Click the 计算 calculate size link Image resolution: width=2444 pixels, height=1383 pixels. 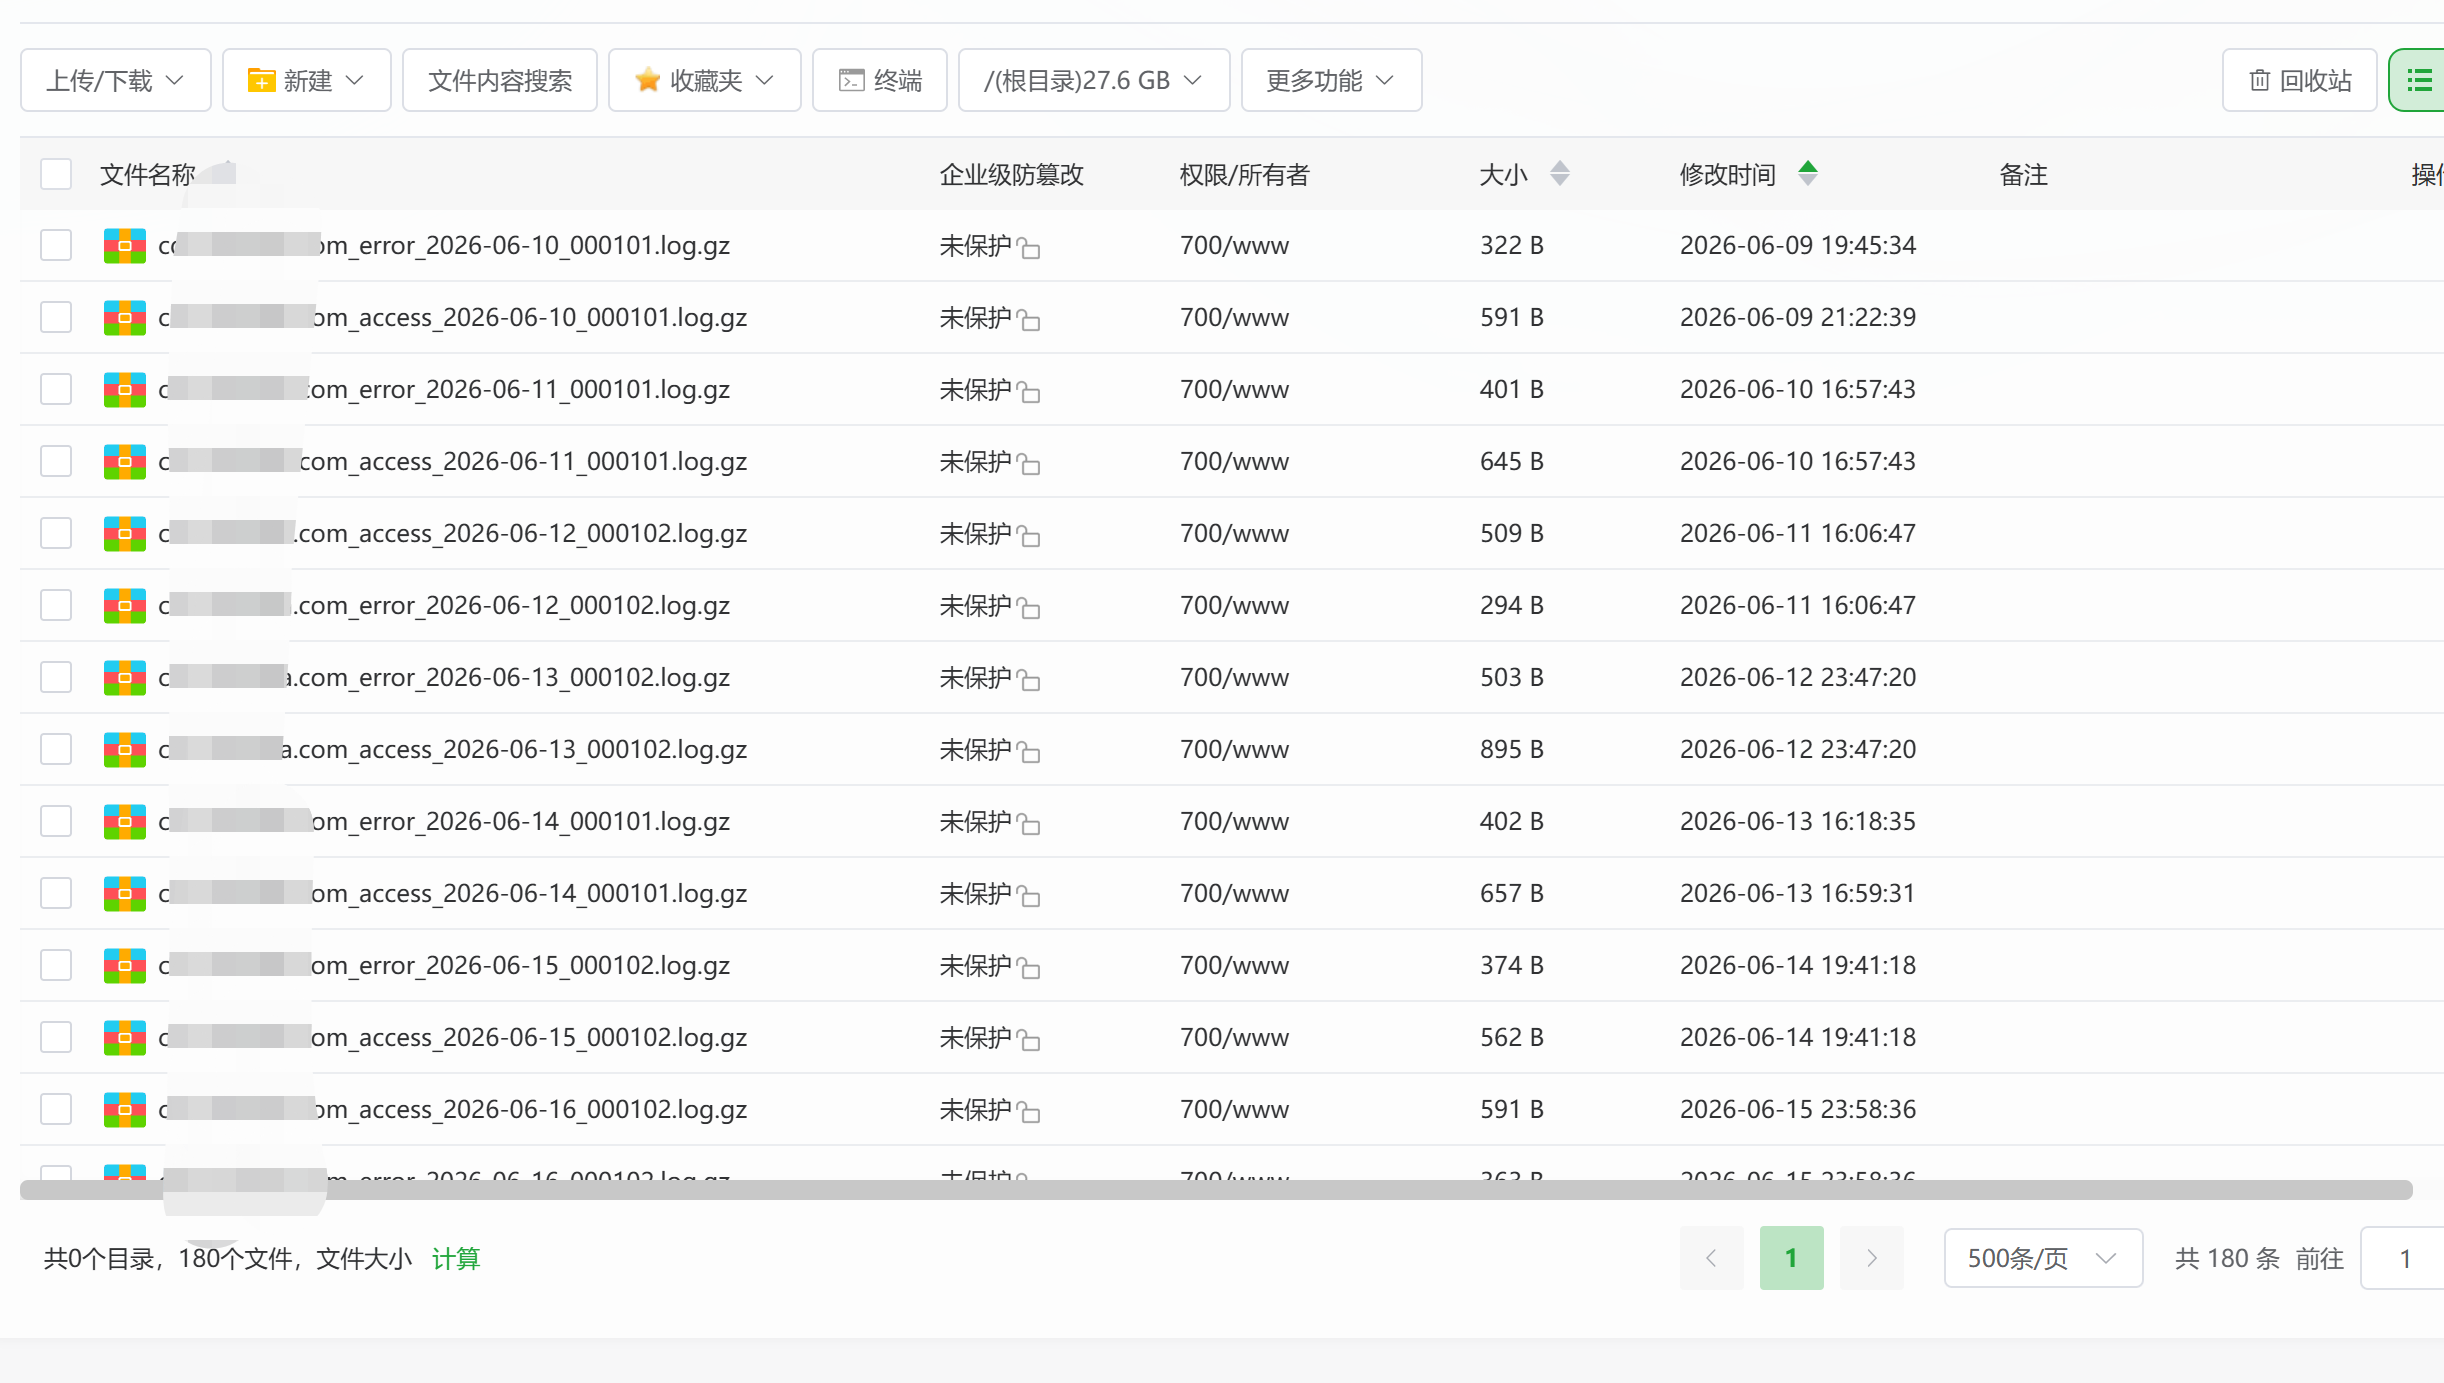click(456, 1258)
